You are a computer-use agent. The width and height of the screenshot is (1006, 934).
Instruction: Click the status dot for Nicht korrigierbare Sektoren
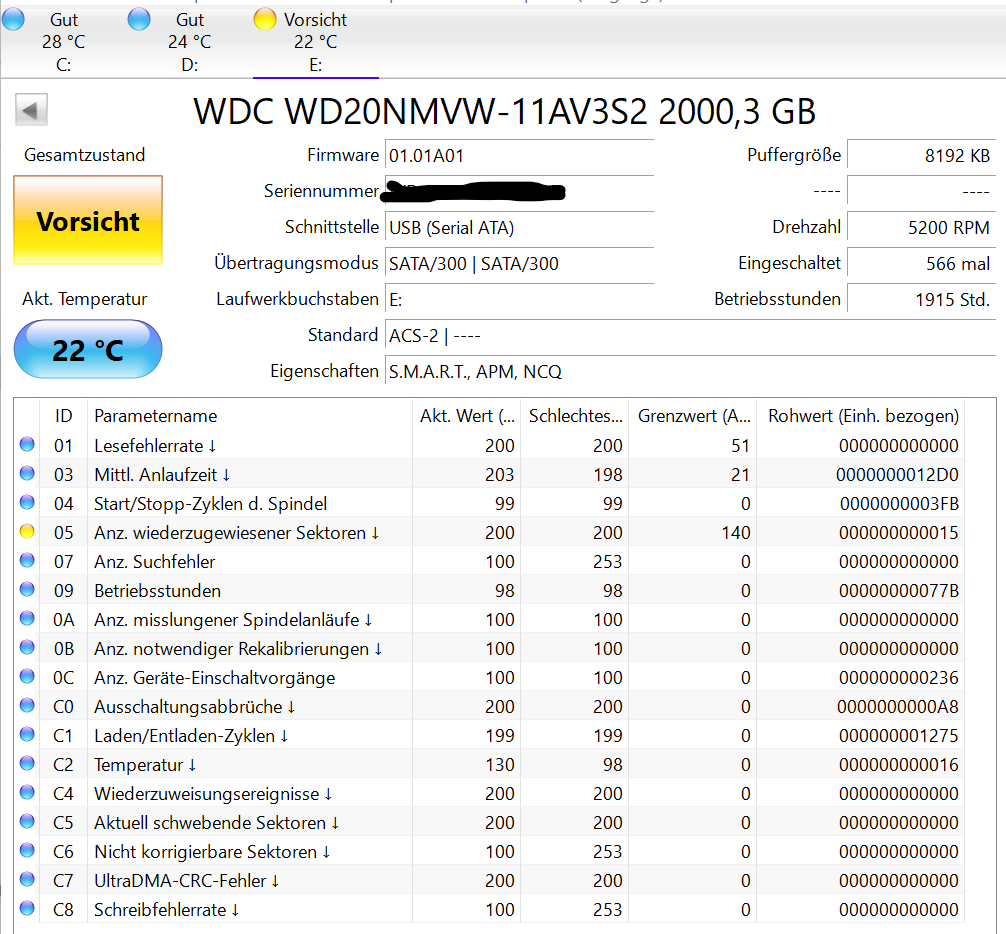27,850
